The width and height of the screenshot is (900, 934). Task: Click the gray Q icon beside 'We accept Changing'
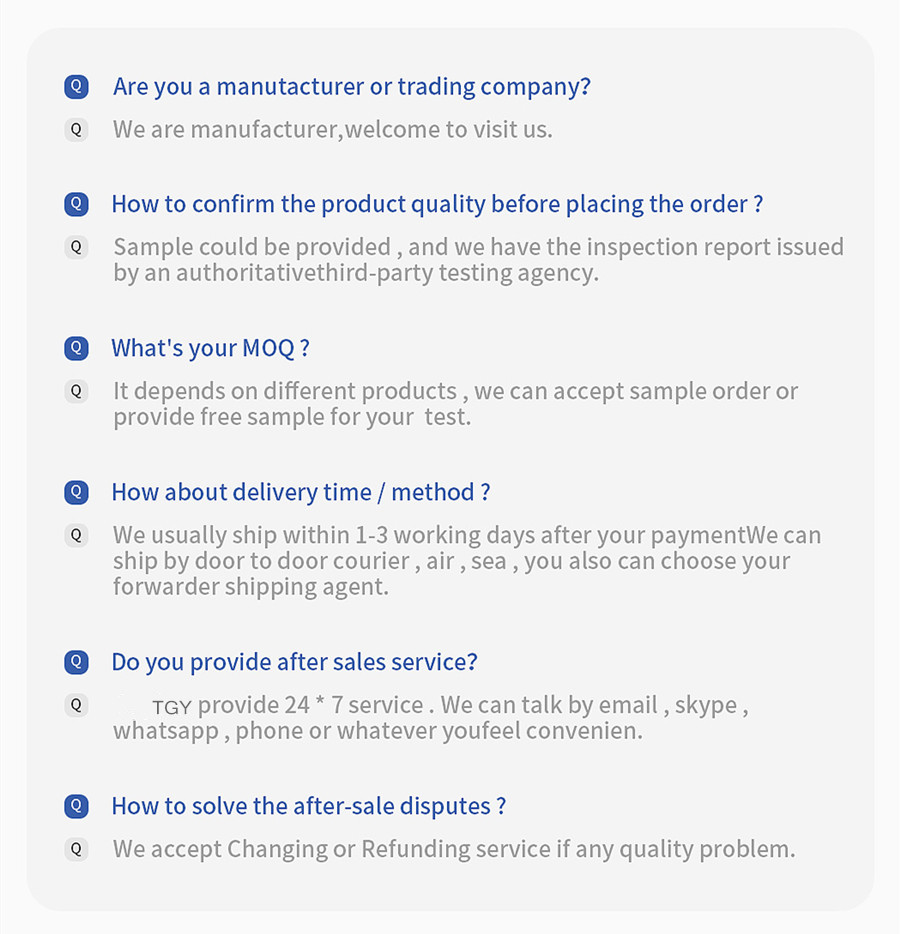coord(76,849)
